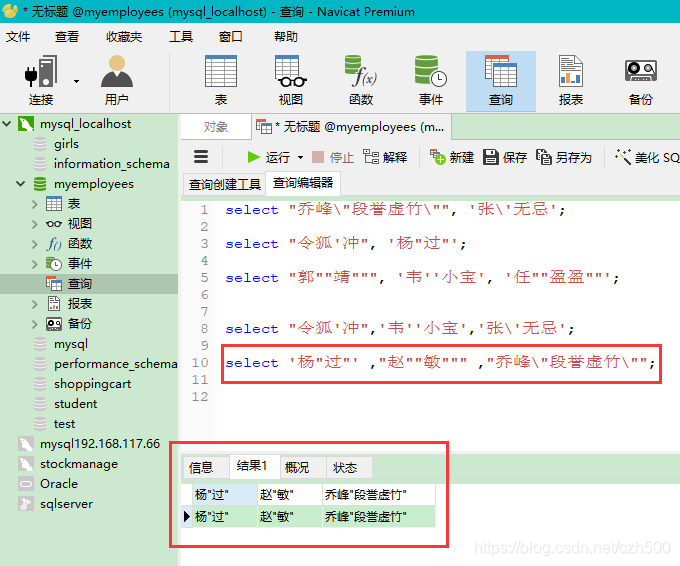The image size is (680, 566).
Task: Expand the 视图 node in tree
Action: tap(35, 224)
